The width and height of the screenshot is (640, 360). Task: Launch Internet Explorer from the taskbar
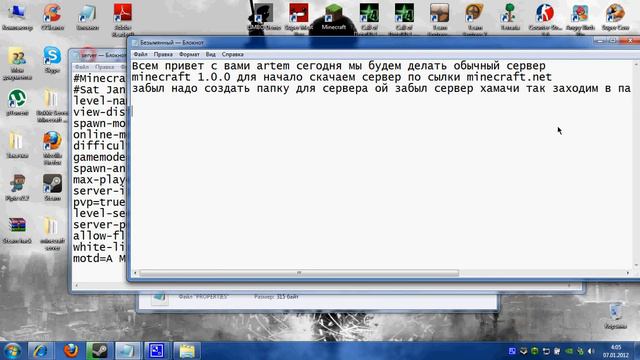pos(40,351)
